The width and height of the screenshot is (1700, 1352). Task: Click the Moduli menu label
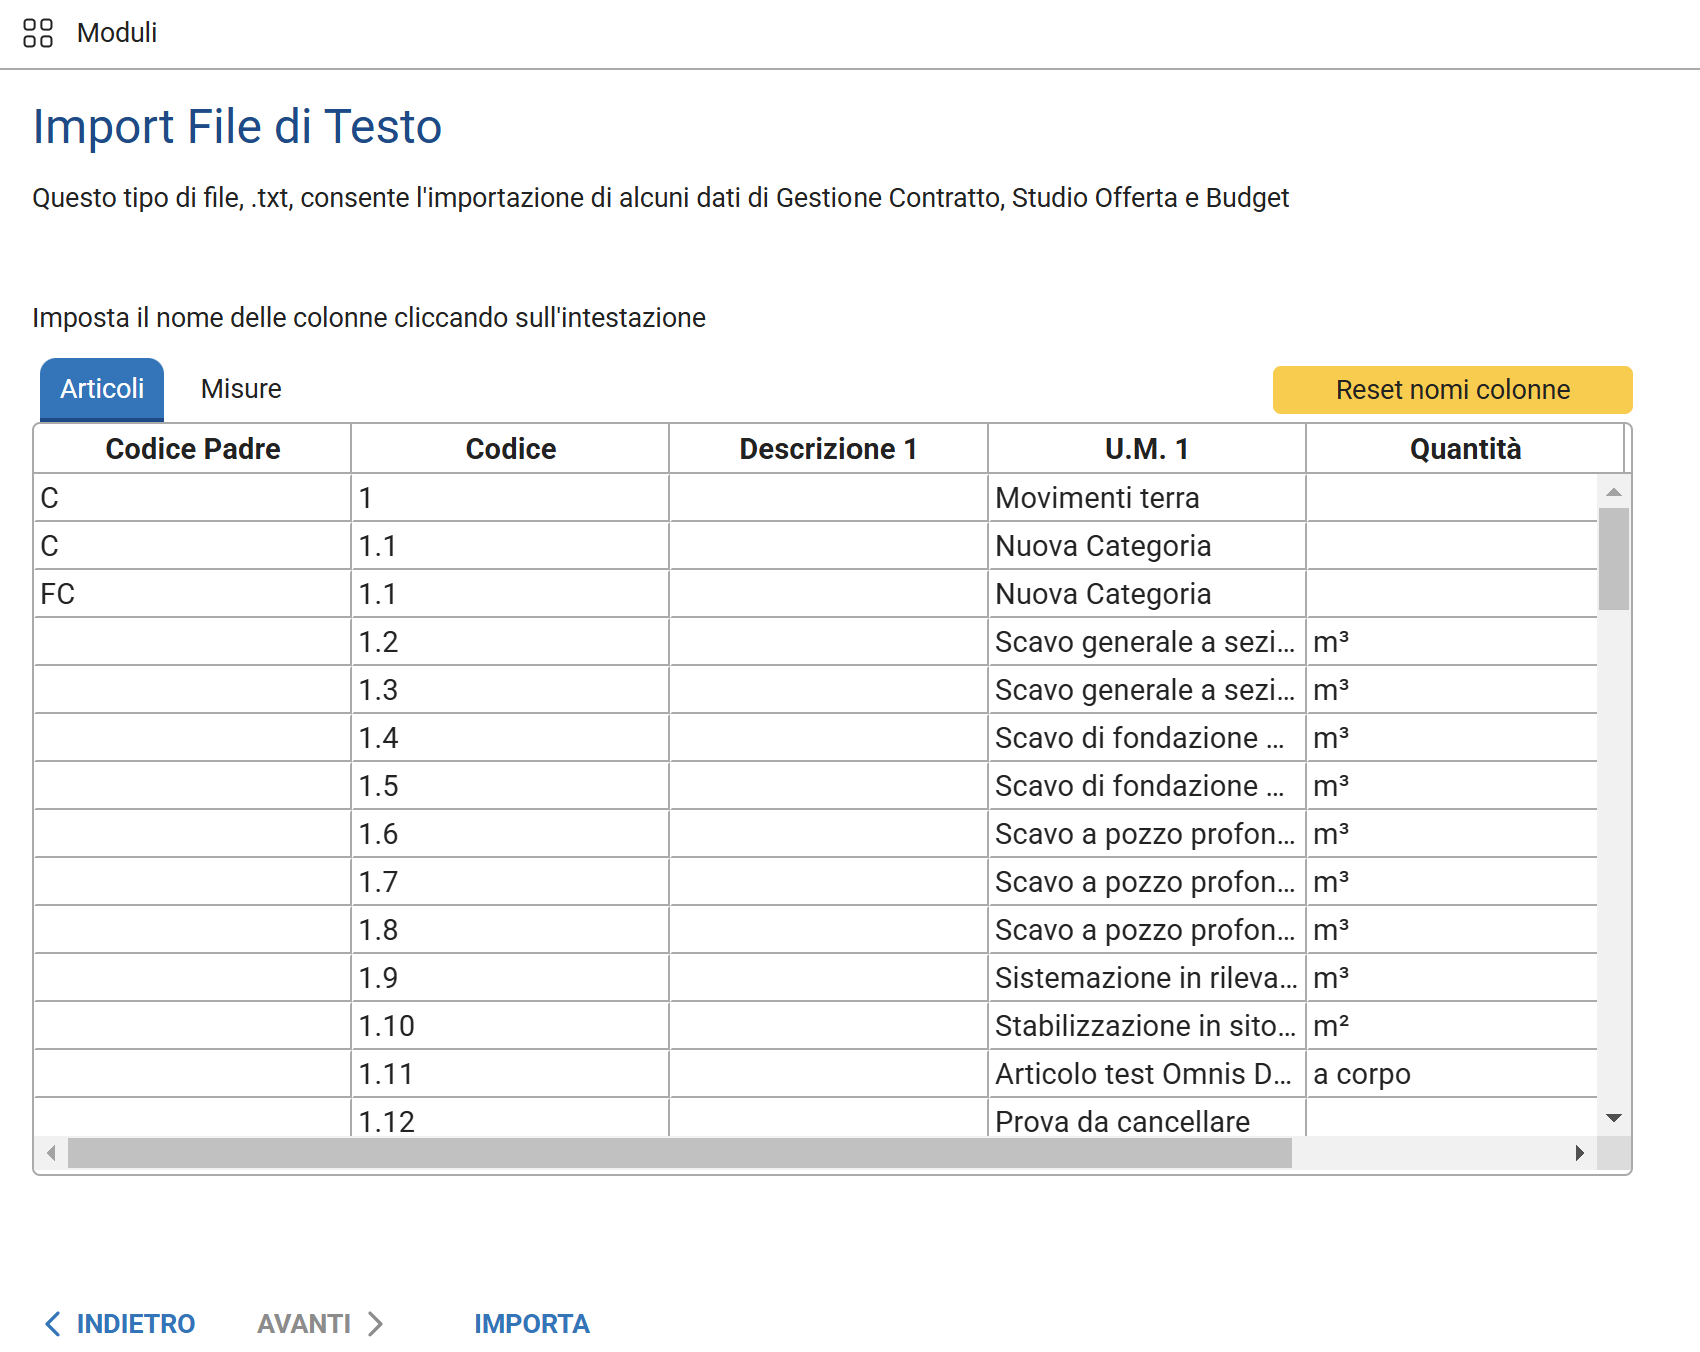point(117,33)
